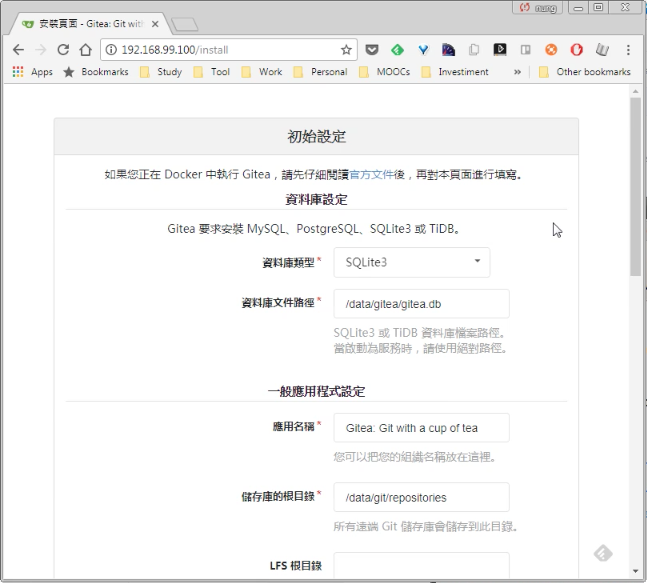Image resolution: width=647 pixels, height=583 pixels.
Task: Select the 安裝頁面 Gitea tab
Action: point(88,24)
